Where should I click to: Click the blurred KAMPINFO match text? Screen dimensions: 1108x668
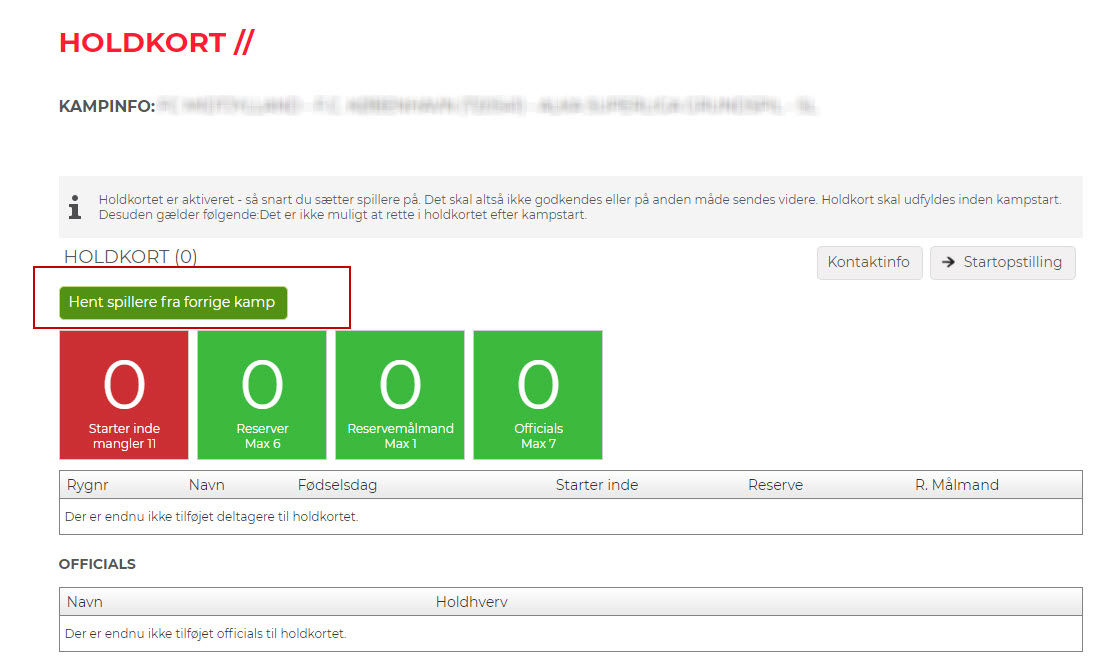click(488, 106)
